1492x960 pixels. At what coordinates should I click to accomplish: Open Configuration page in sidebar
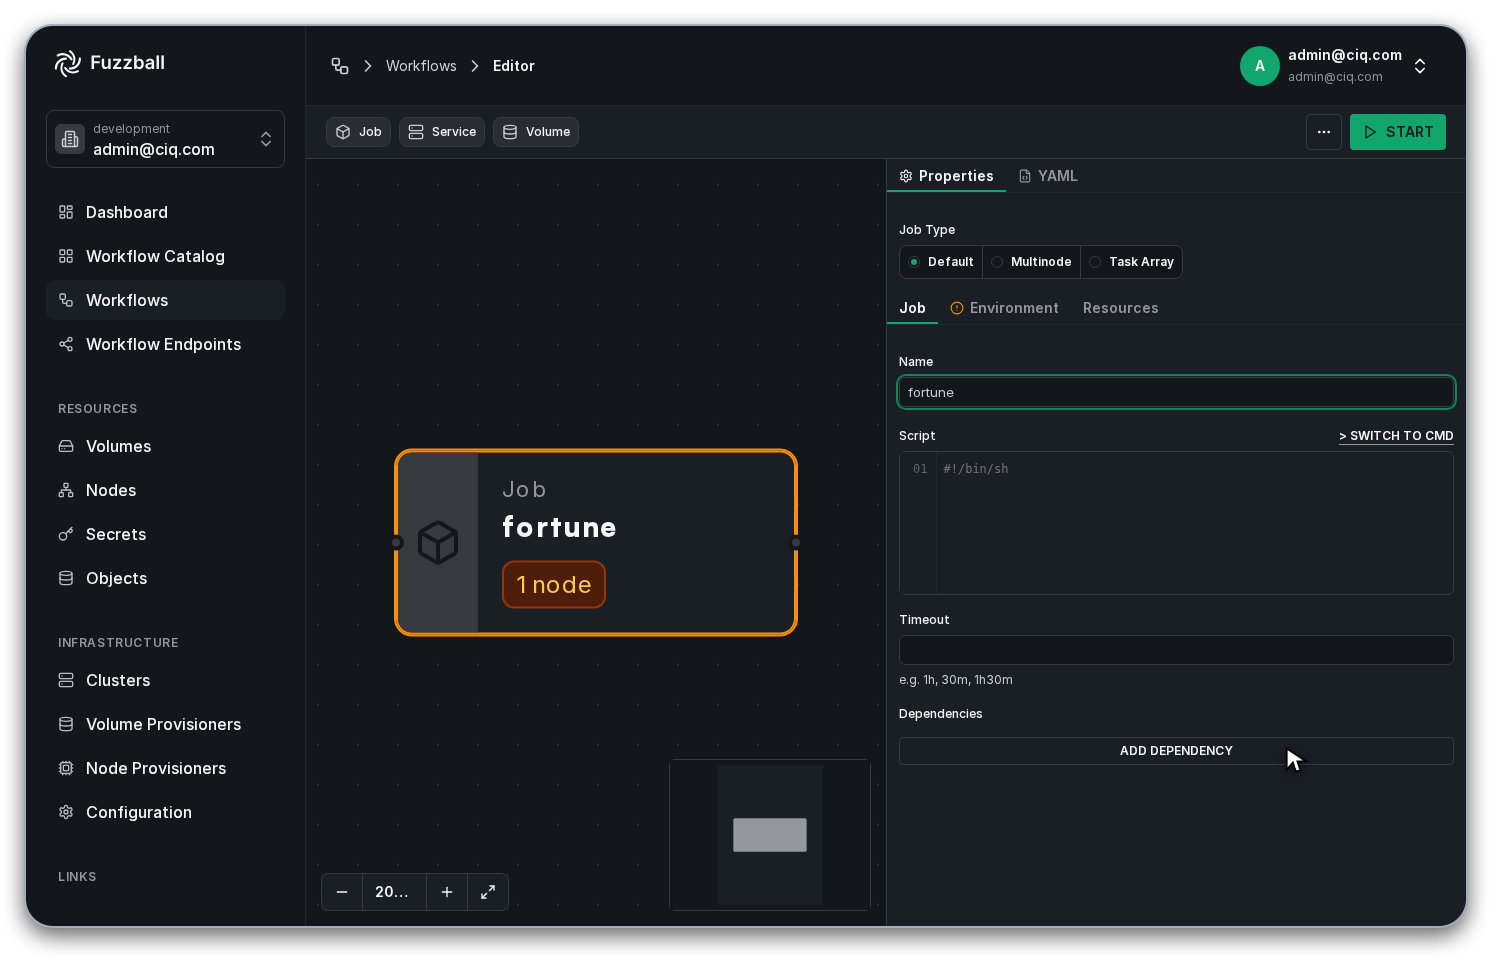pos(165,812)
